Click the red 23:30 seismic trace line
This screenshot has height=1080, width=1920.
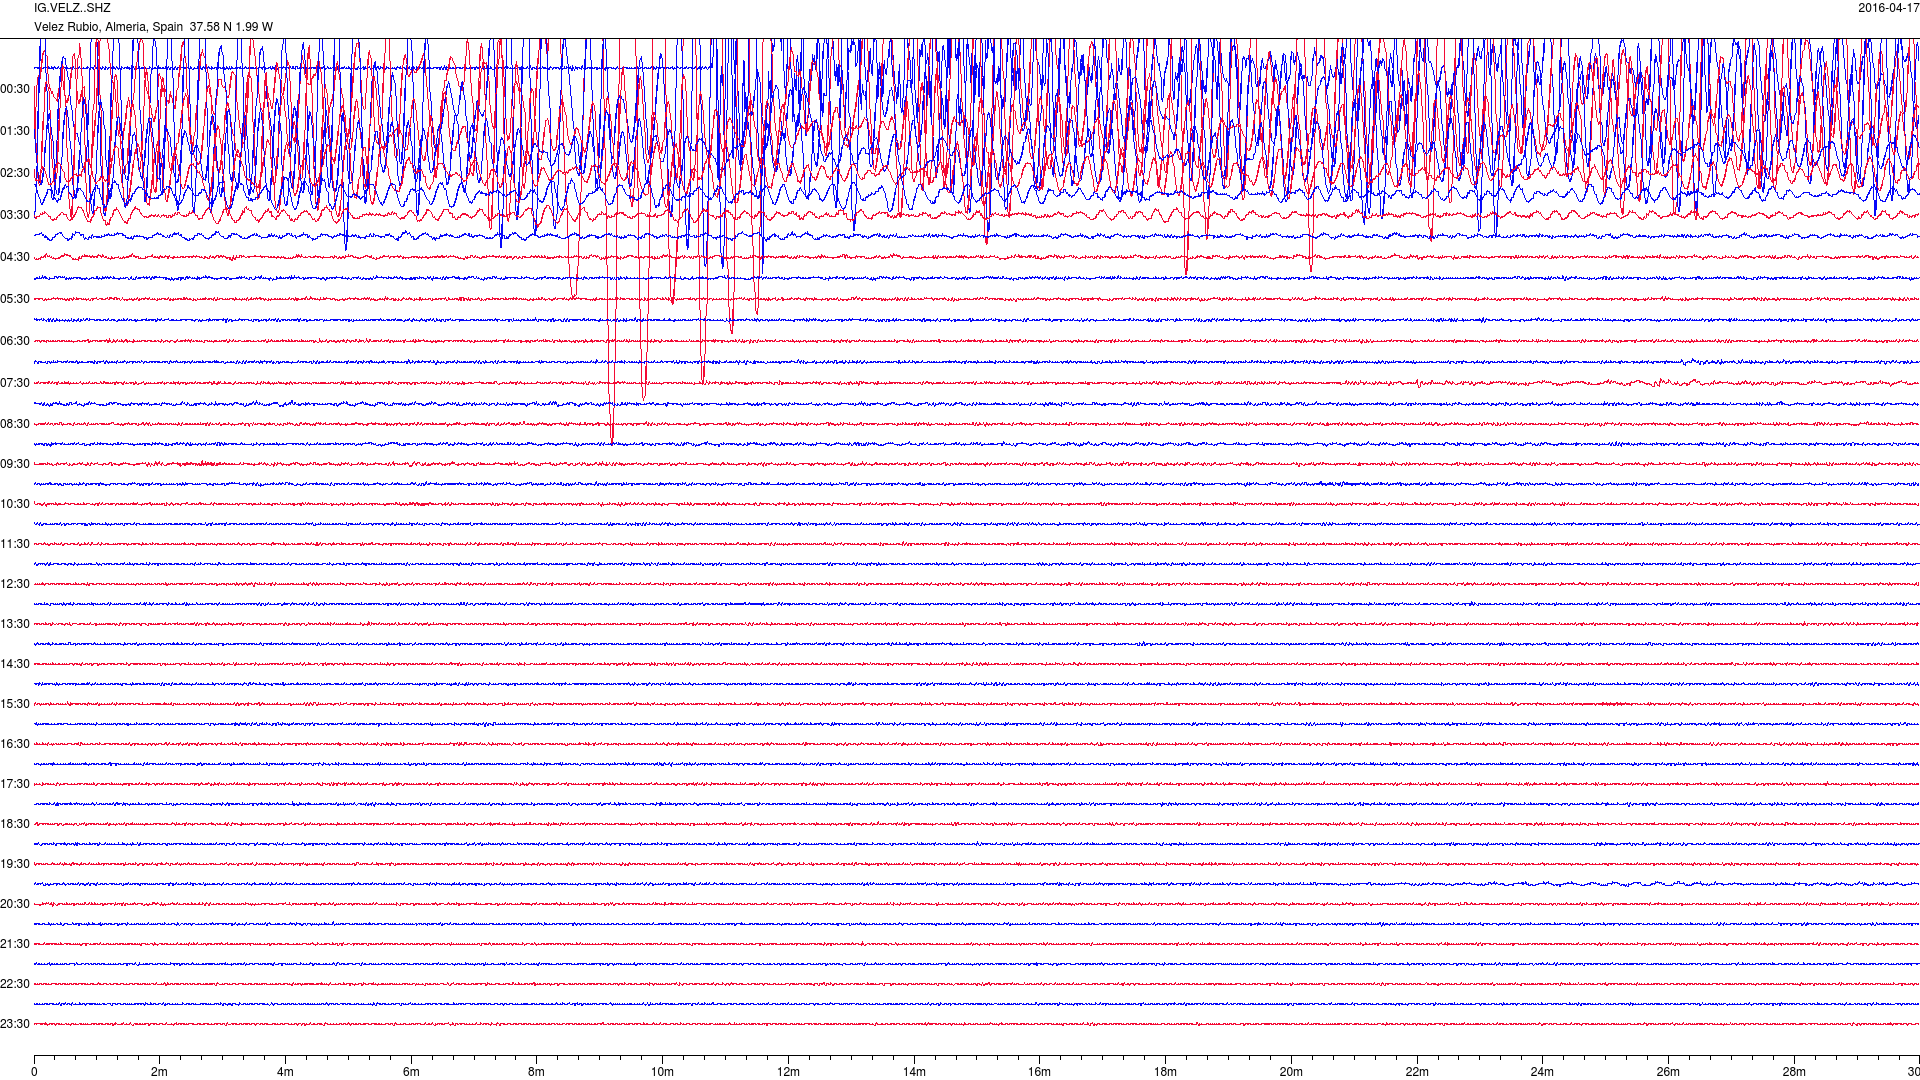click(977, 1024)
